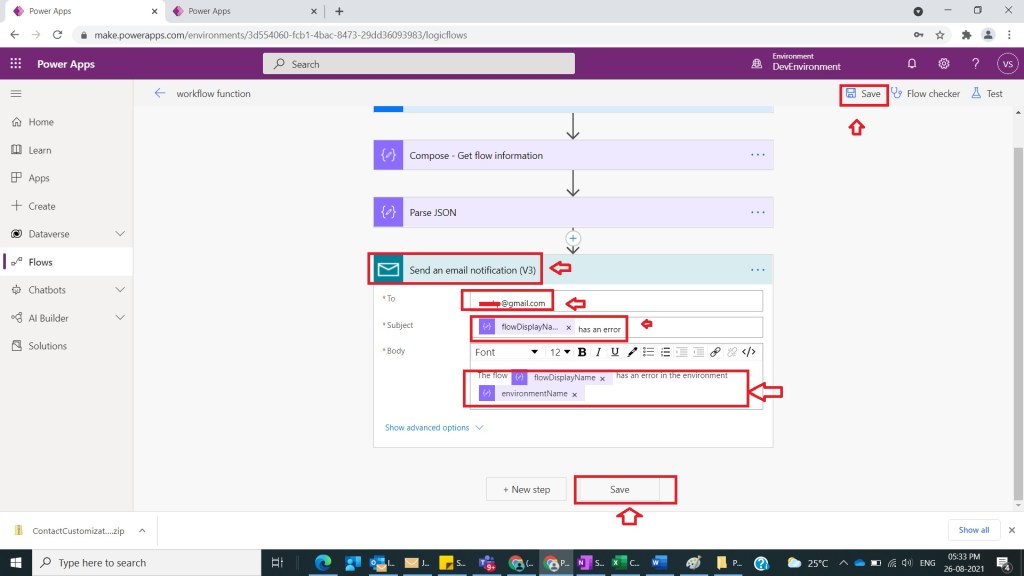This screenshot has height=576, width=1024.
Task: Open the notifications bell icon
Action: click(912, 64)
